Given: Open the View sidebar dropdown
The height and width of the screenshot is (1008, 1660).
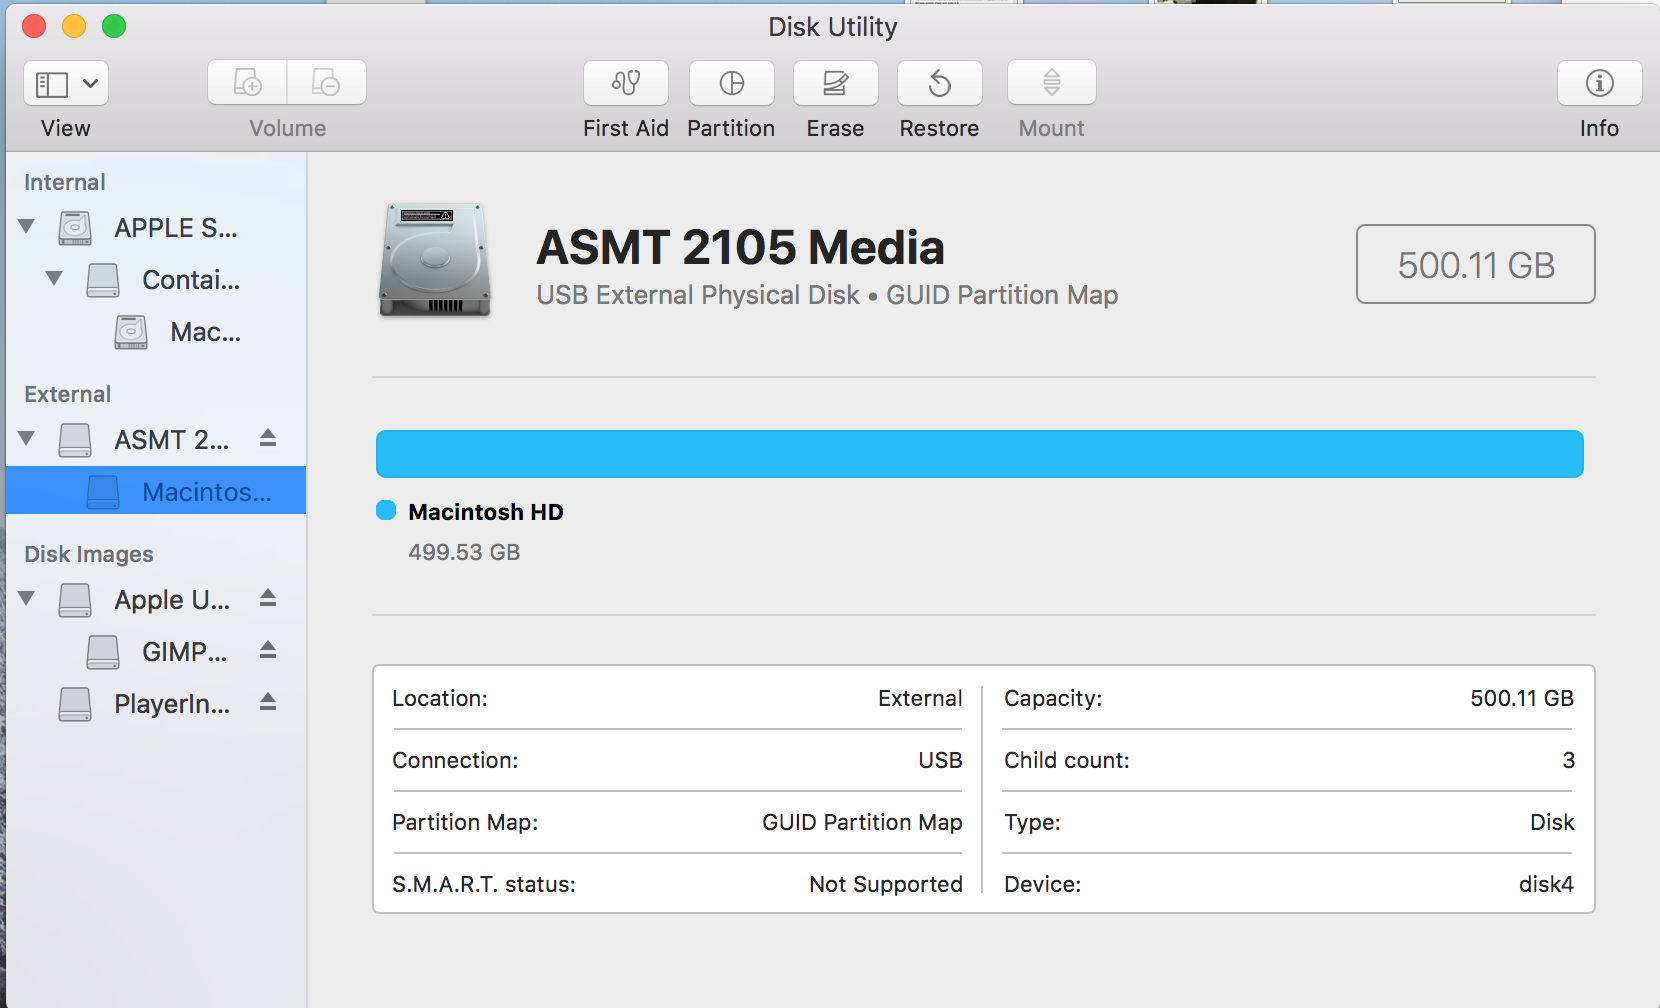Looking at the screenshot, I should pos(66,83).
